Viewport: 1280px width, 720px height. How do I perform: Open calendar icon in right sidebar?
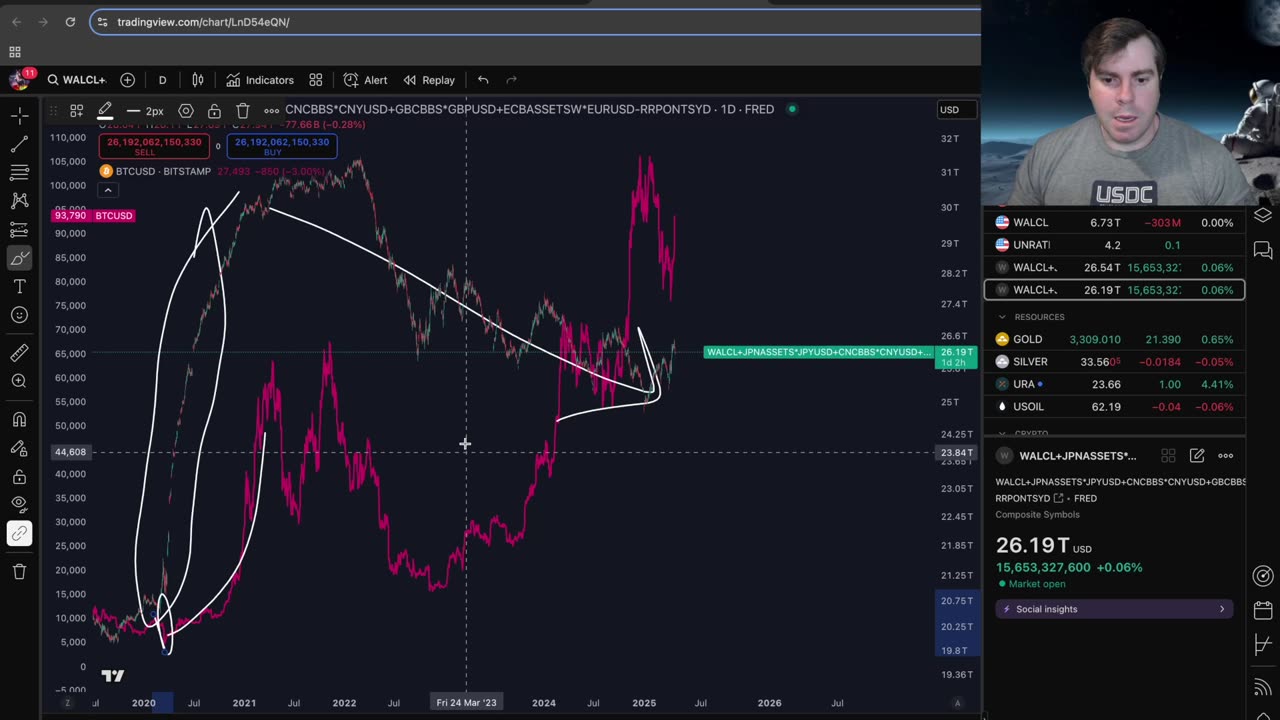(x=1262, y=611)
